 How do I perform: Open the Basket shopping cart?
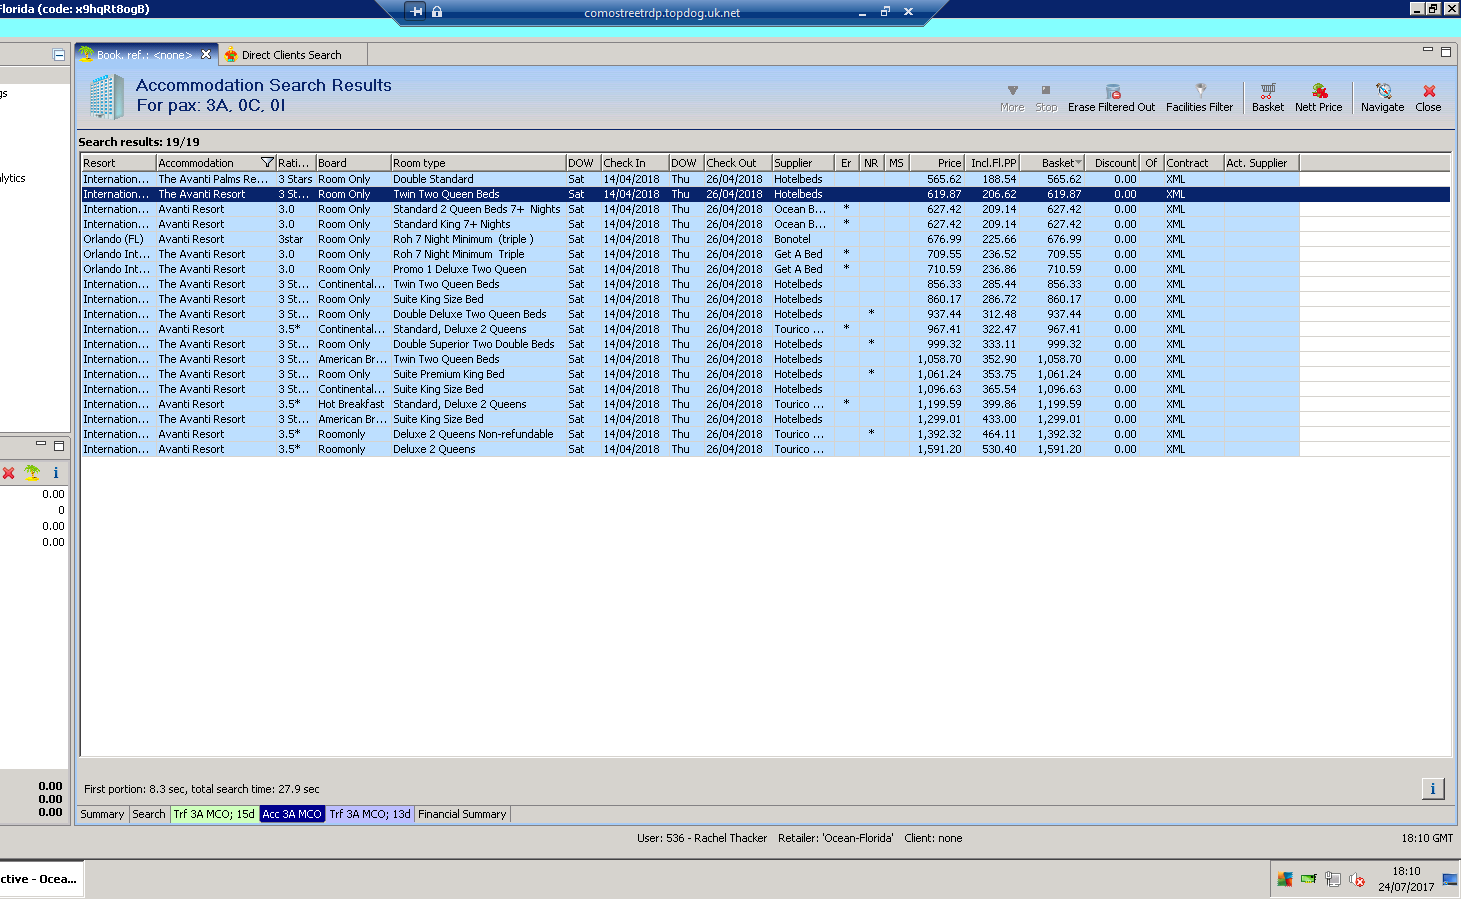pos(1268,90)
